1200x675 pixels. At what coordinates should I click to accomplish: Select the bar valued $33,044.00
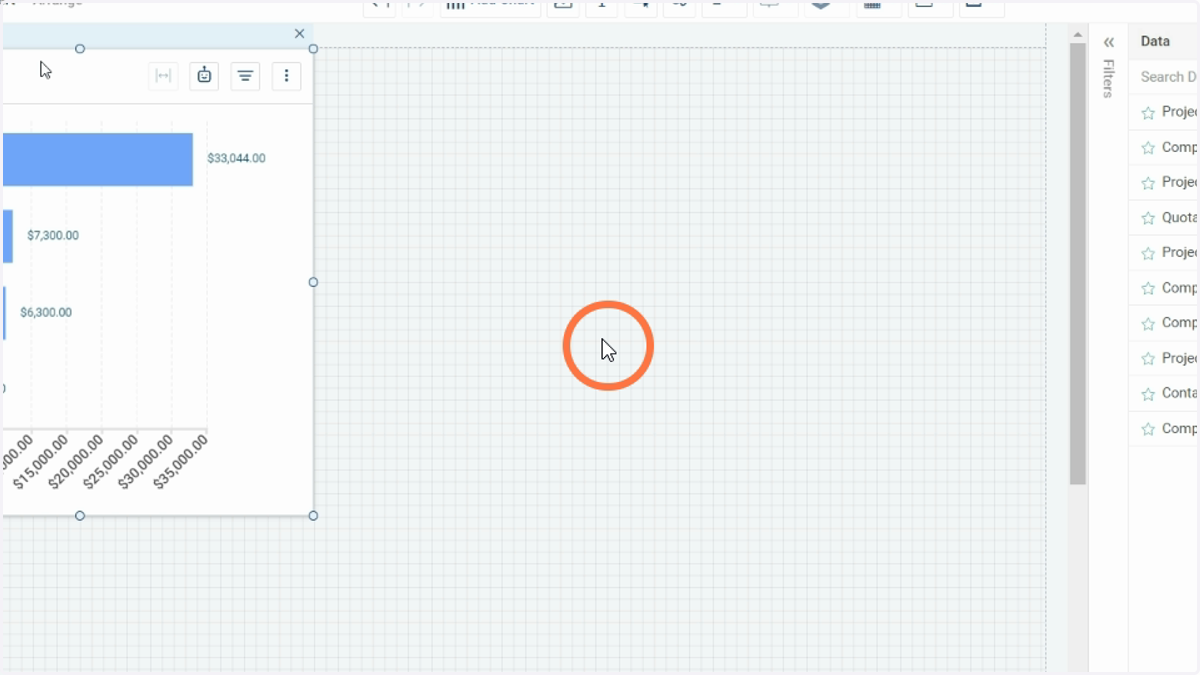pyautogui.click(x=97, y=159)
